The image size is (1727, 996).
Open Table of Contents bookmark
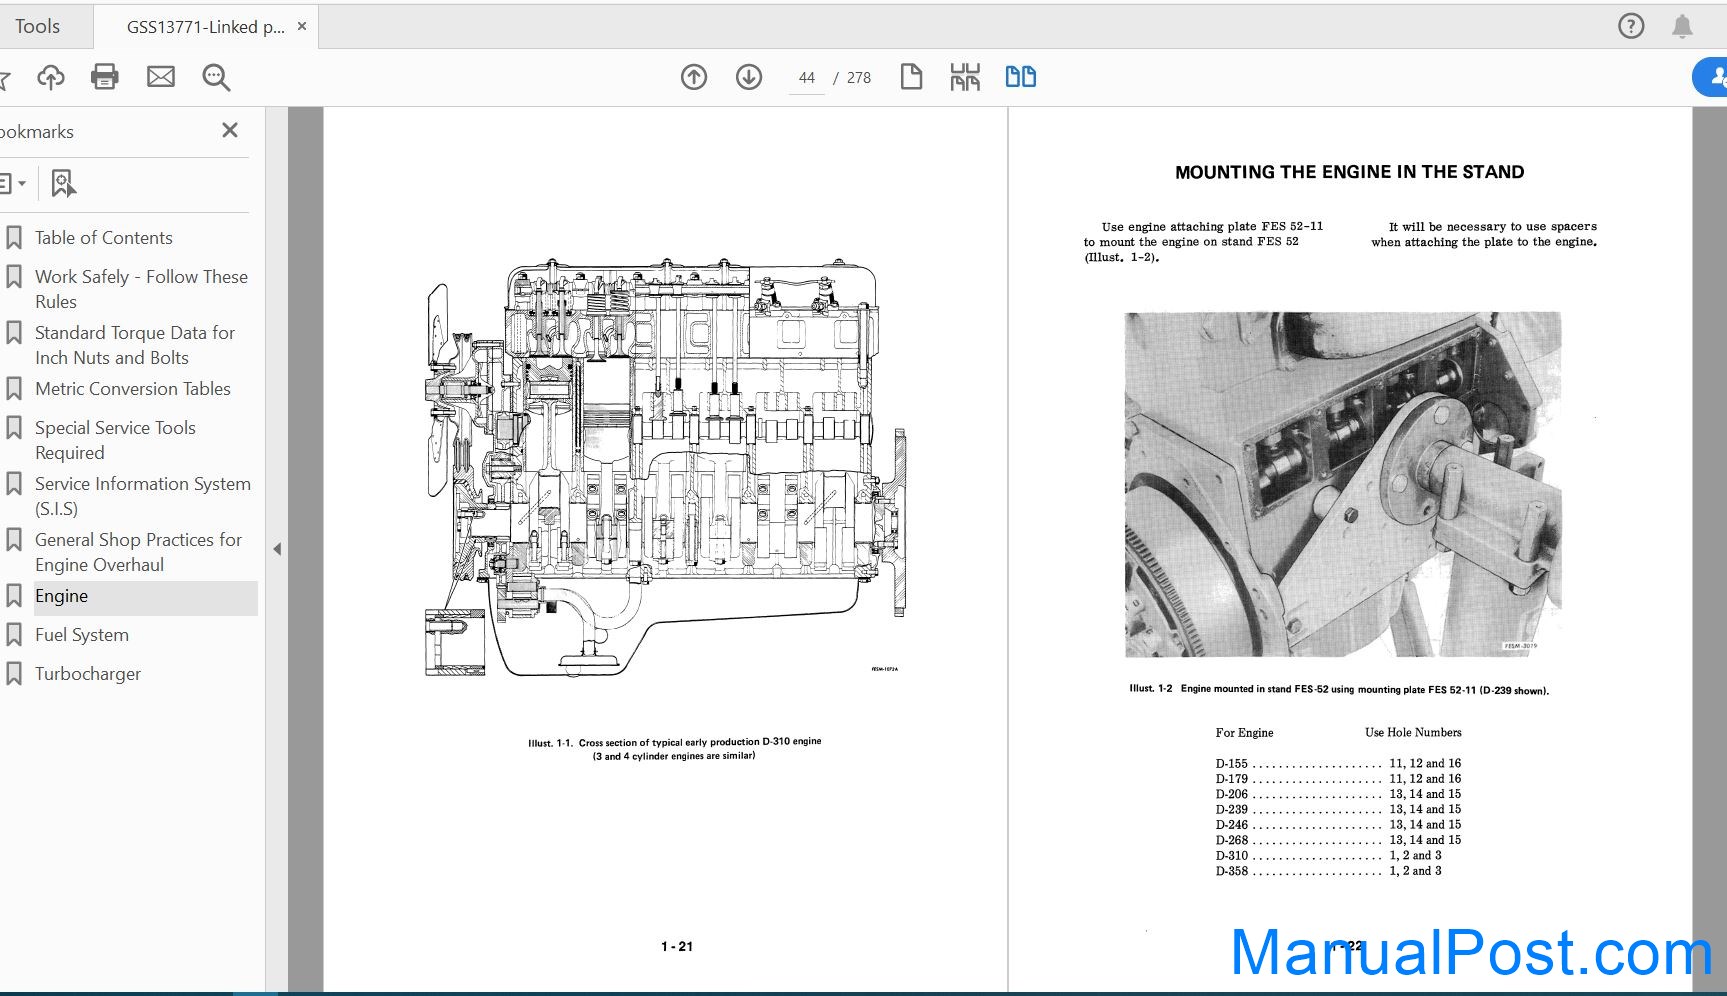(x=103, y=238)
